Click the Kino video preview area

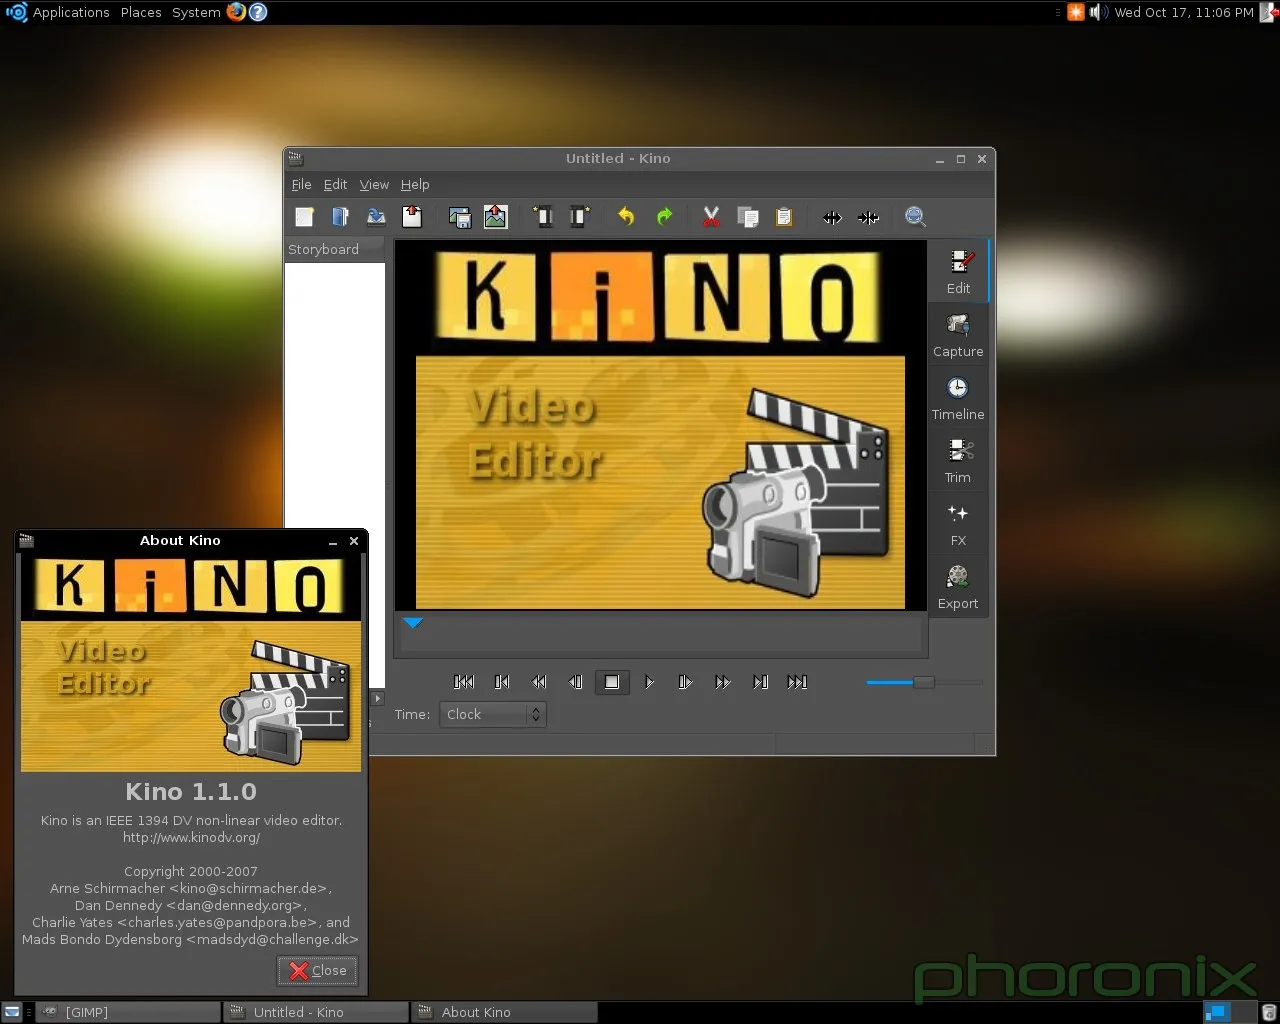[660, 425]
